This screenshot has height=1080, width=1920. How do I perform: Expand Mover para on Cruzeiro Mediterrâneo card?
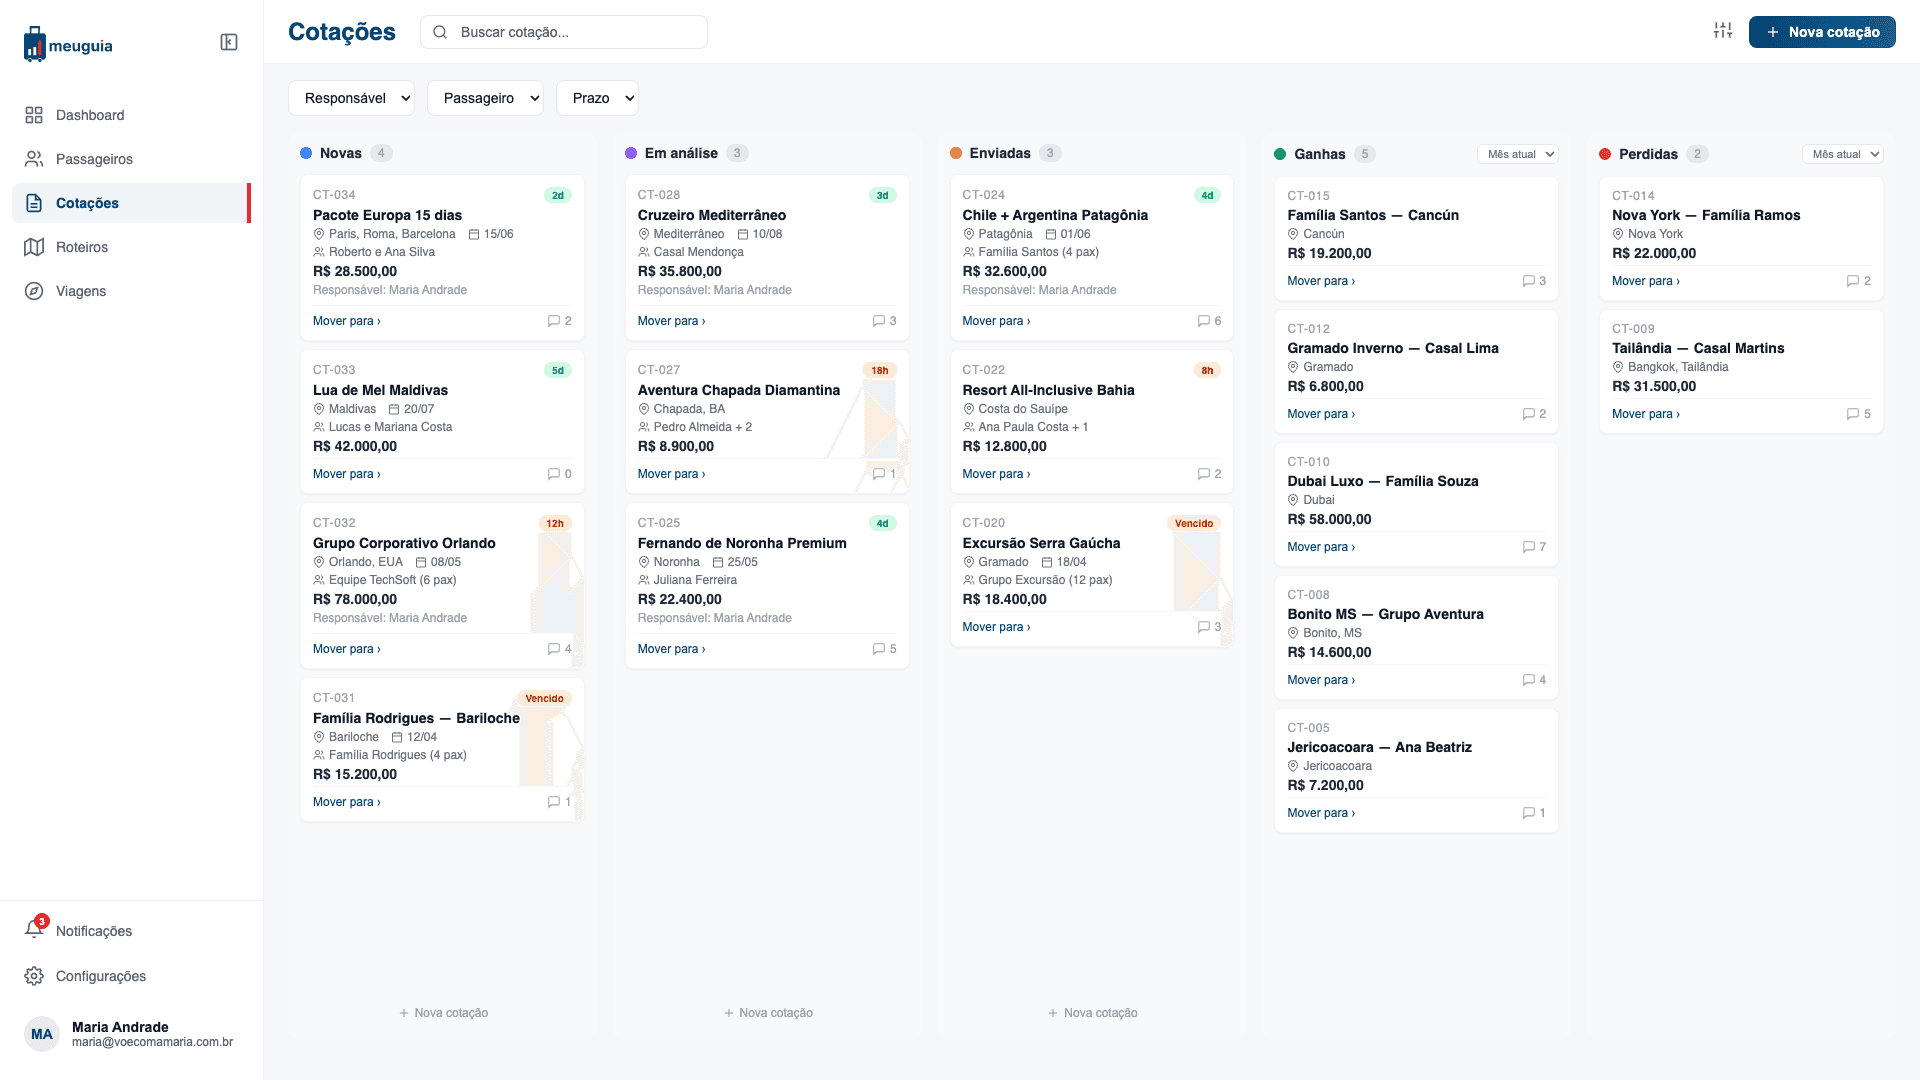coord(672,321)
